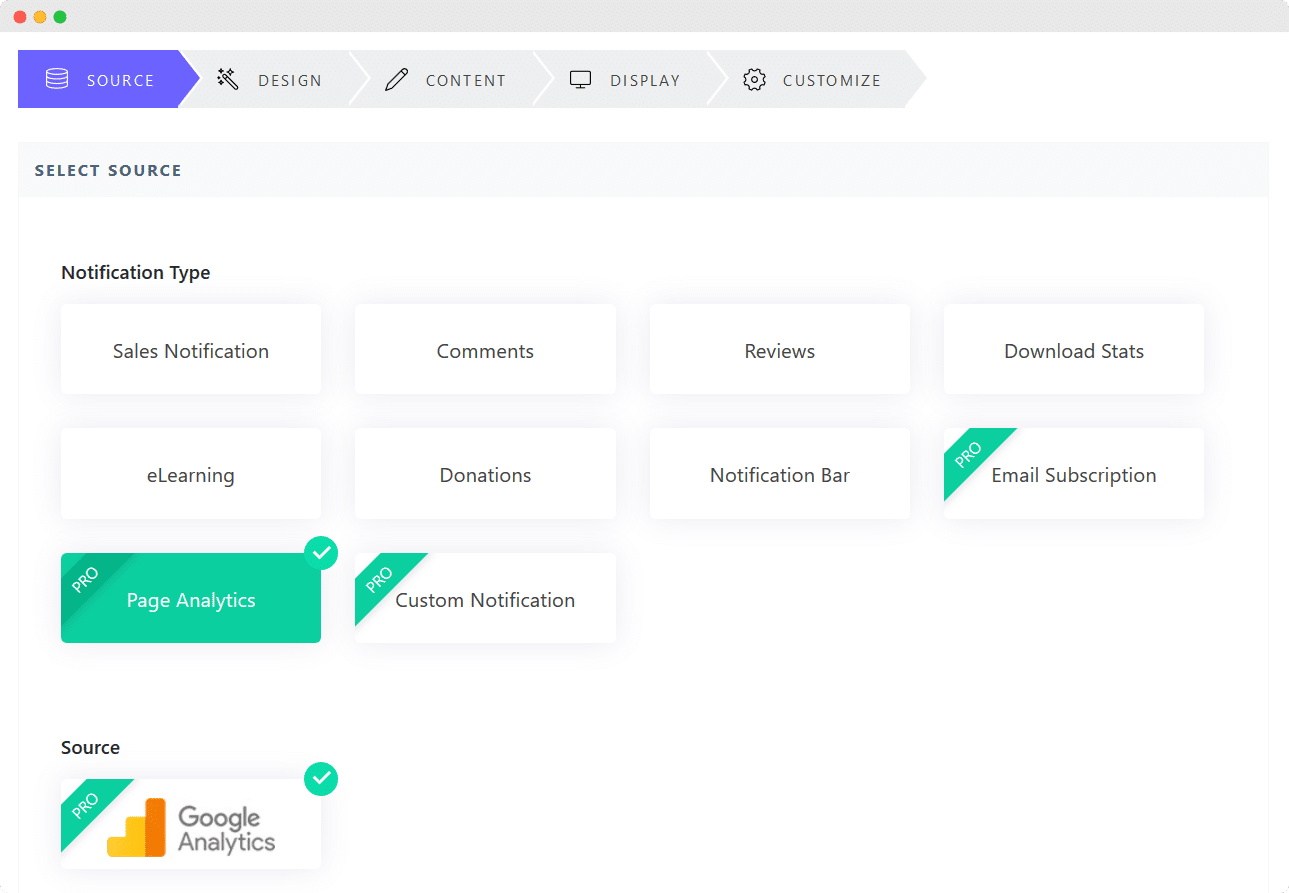1289x893 pixels.
Task: Minimize window with yellow button
Action: click(40, 17)
